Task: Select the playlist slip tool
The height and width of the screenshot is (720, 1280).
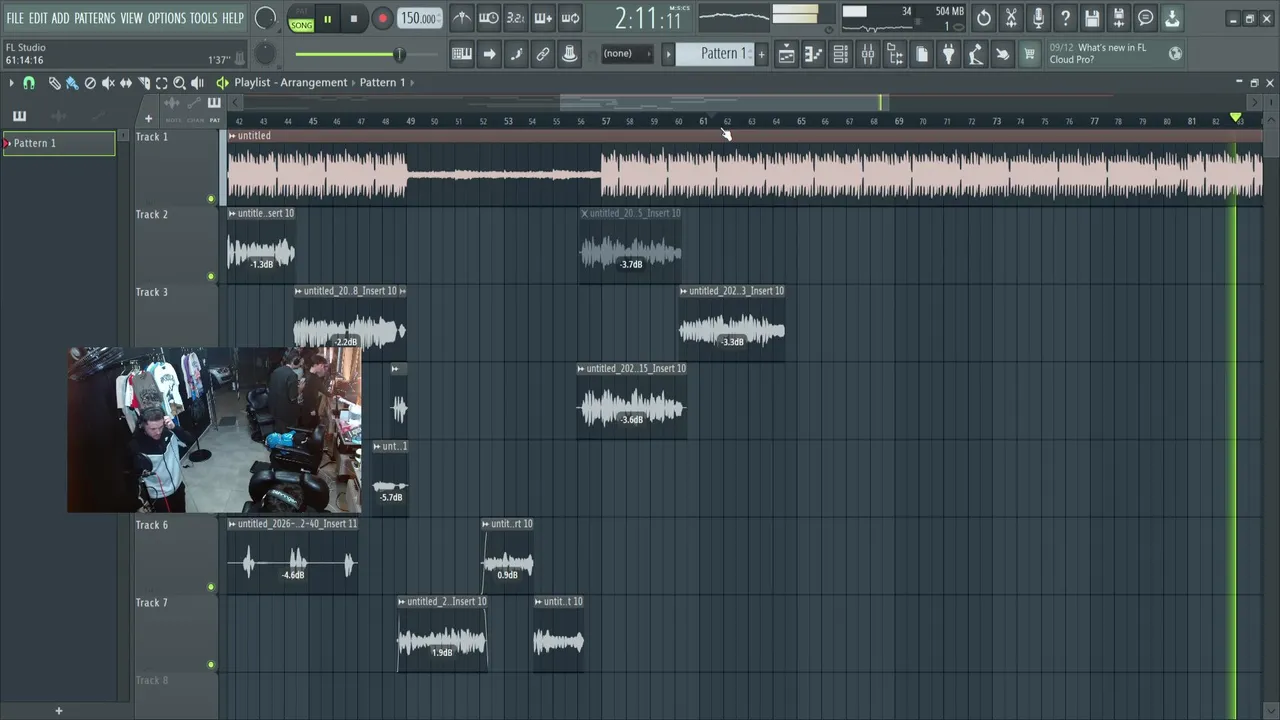Action: pos(126,83)
